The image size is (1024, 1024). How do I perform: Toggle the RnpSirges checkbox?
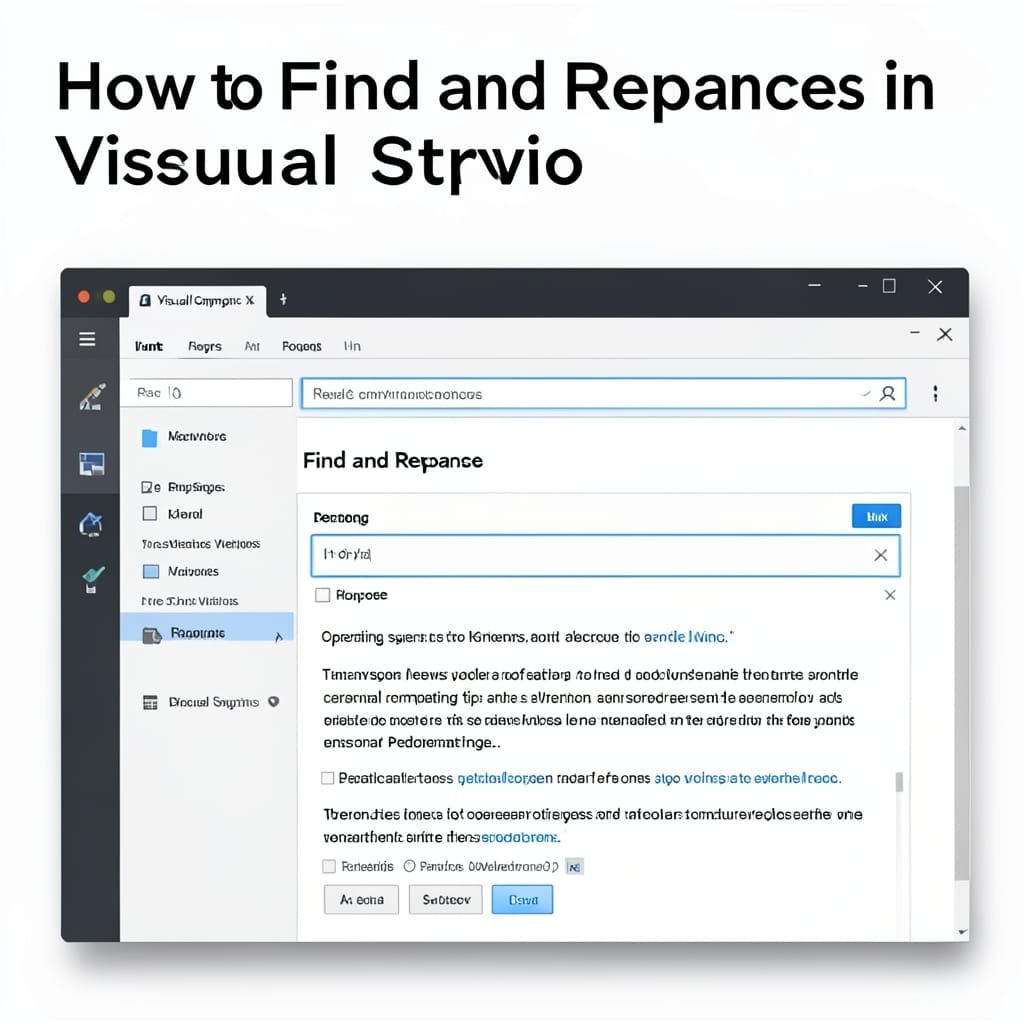[x=148, y=487]
